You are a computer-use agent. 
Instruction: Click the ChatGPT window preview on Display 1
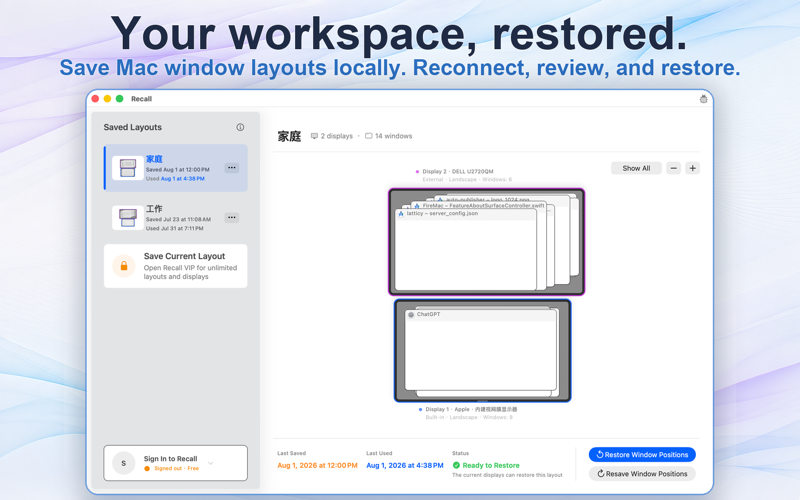coord(480,350)
